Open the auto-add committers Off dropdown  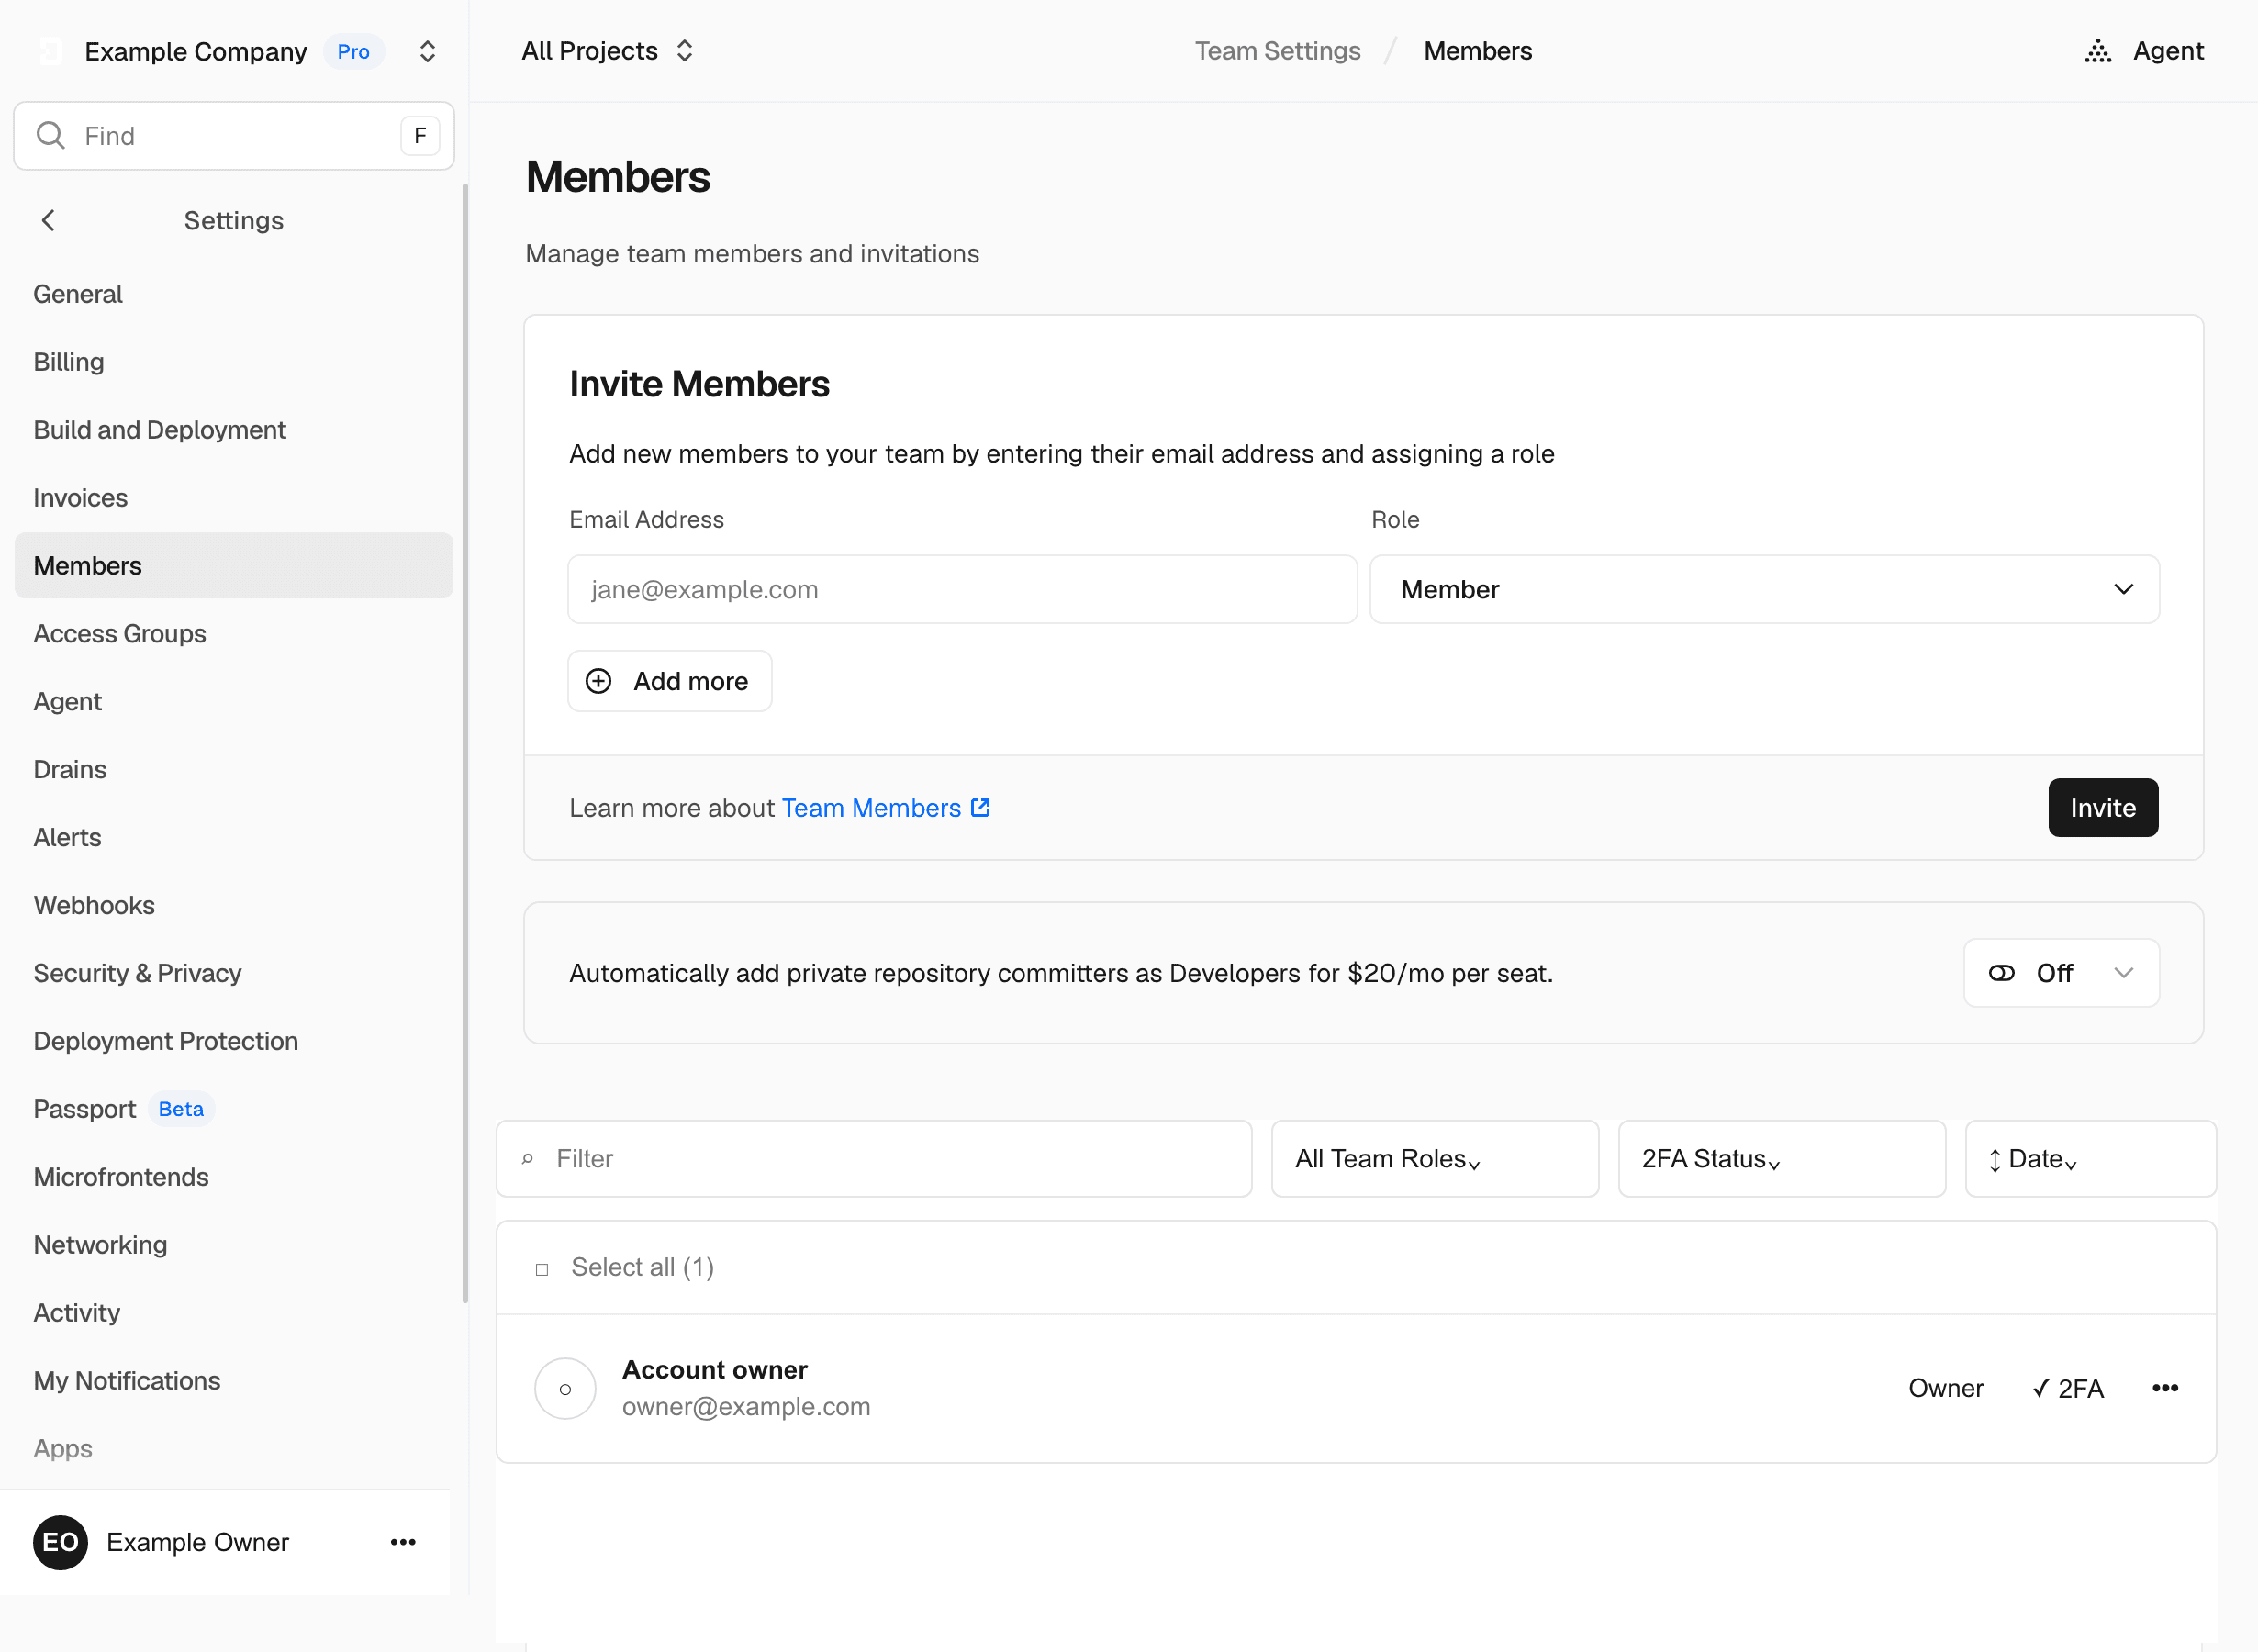(x=2061, y=973)
